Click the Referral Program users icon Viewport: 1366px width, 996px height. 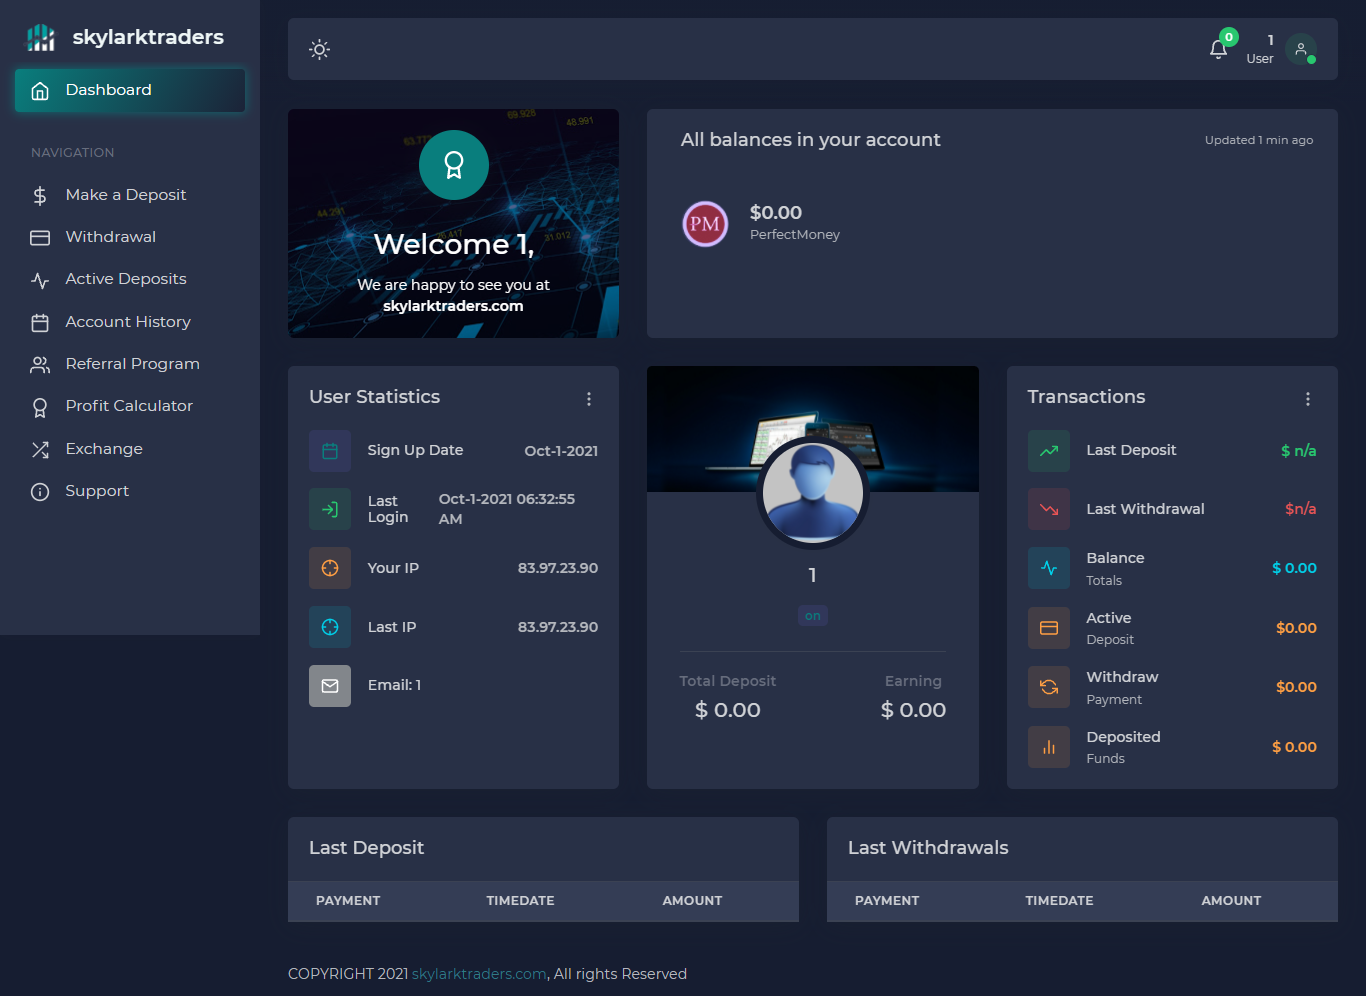[x=40, y=365]
